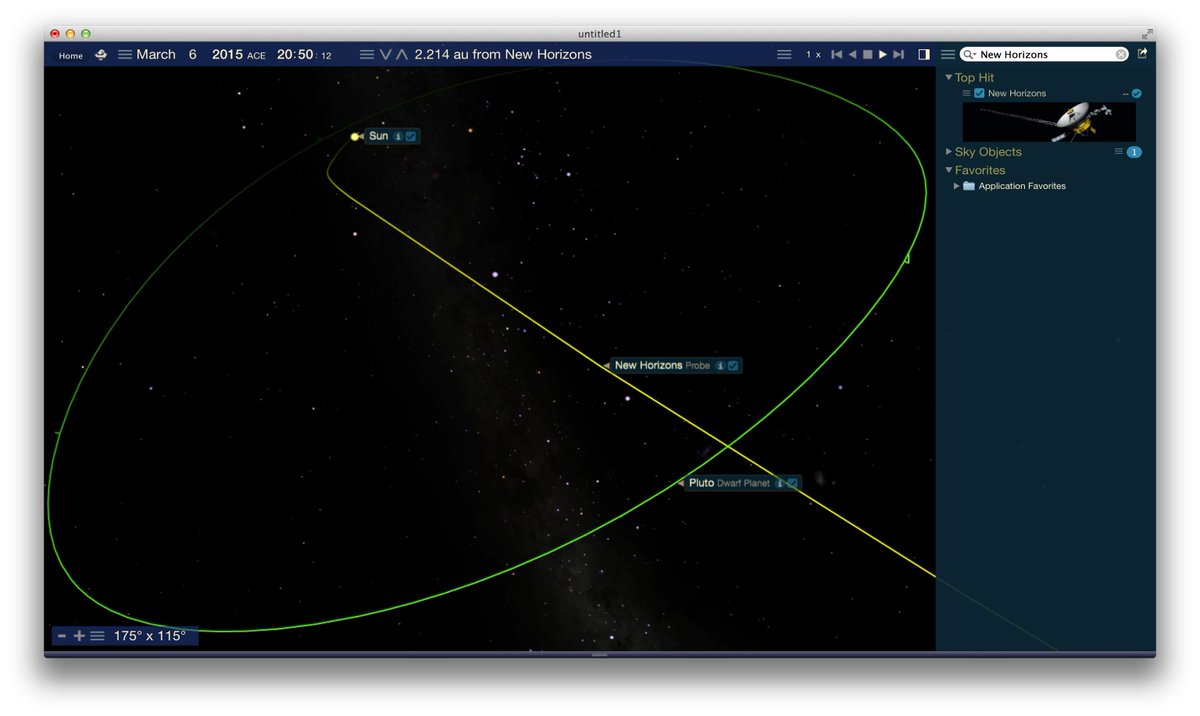Click the Home button in the toolbar

[x=71, y=56]
